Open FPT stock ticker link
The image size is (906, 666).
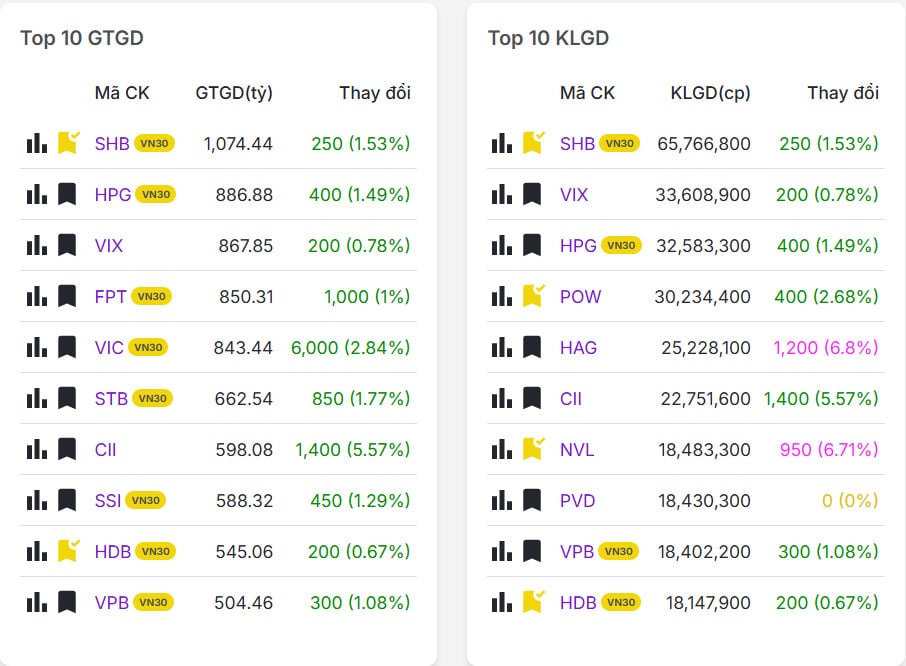click(111, 296)
